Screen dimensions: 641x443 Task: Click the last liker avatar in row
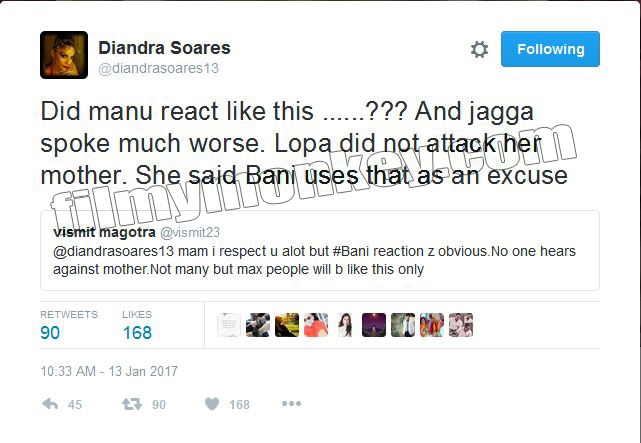[x=461, y=325]
